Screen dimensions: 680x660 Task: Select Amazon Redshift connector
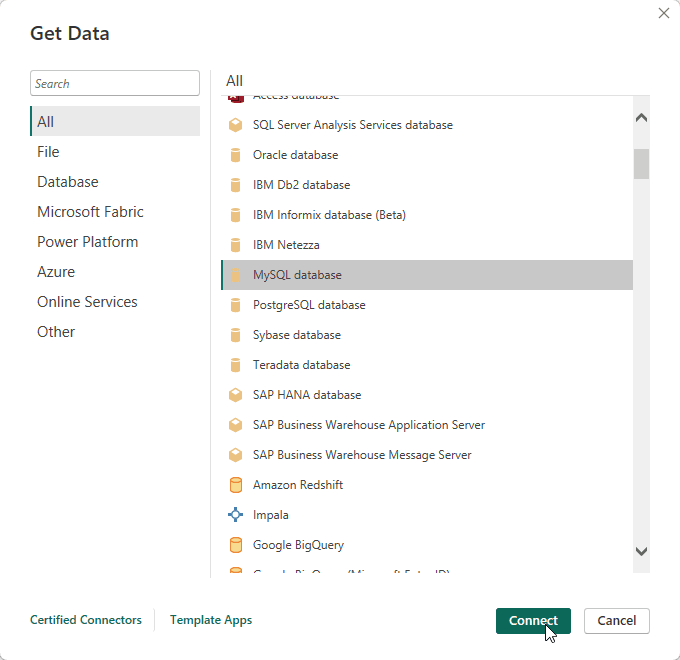(427, 485)
